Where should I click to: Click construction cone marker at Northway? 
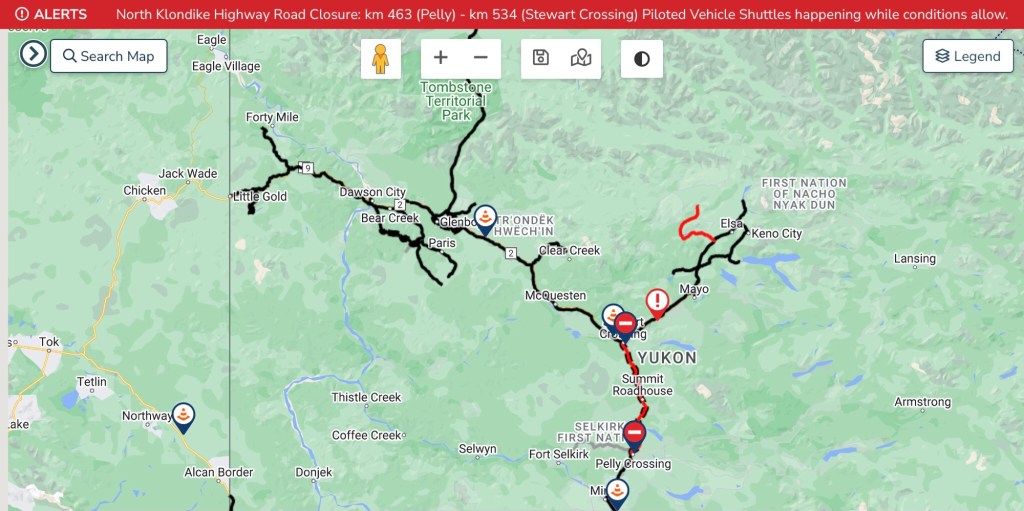pos(184,417)
